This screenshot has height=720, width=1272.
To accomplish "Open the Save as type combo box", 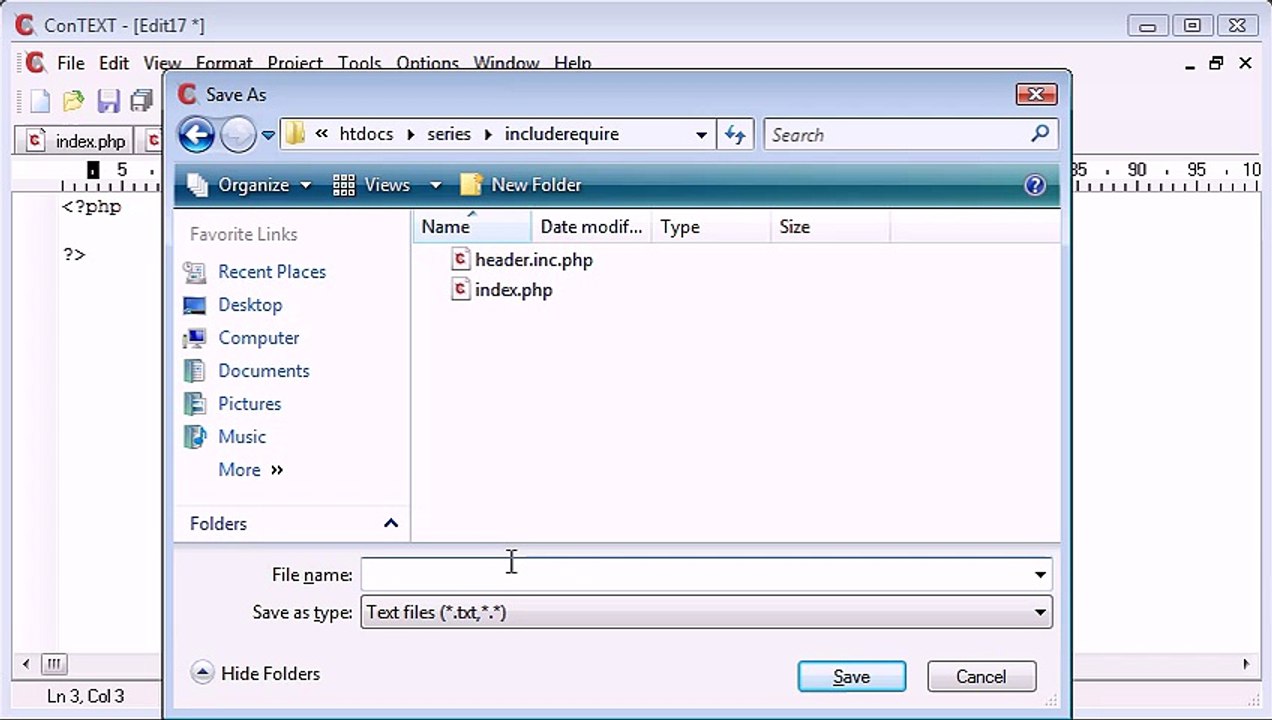I will 706,613.
